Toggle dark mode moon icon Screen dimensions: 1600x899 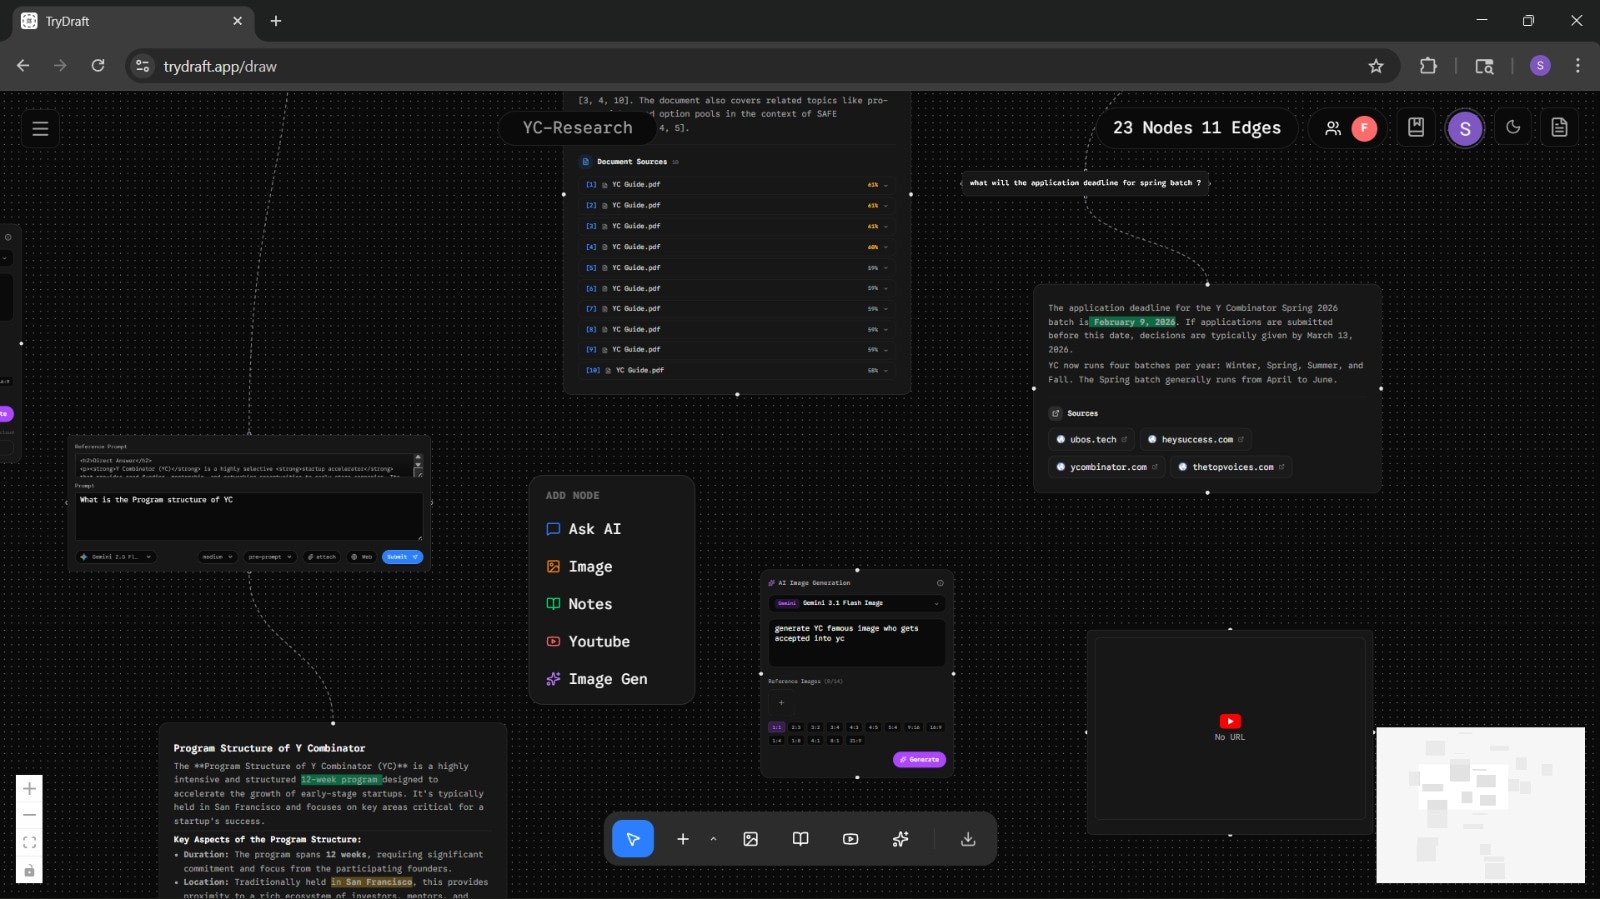coord(1513,127)
